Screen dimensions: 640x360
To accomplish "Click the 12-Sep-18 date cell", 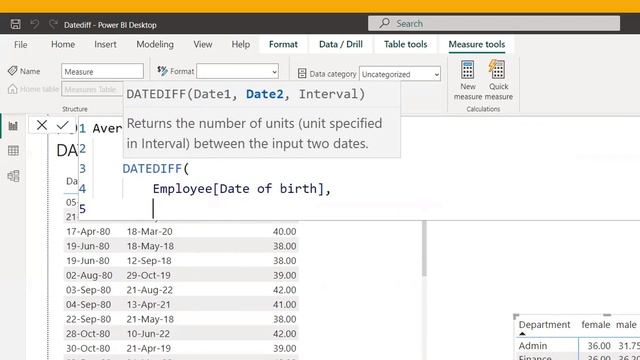I will 149,261.
